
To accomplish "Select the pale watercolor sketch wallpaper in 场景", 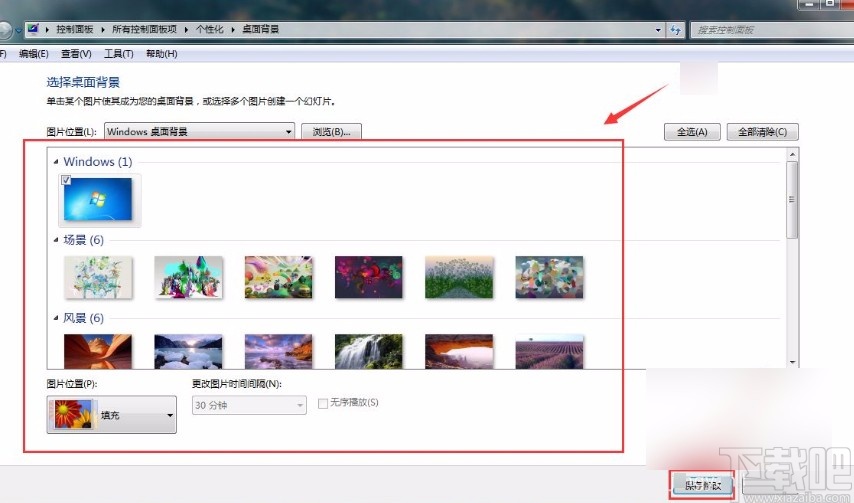I will [x=98, y=277].
